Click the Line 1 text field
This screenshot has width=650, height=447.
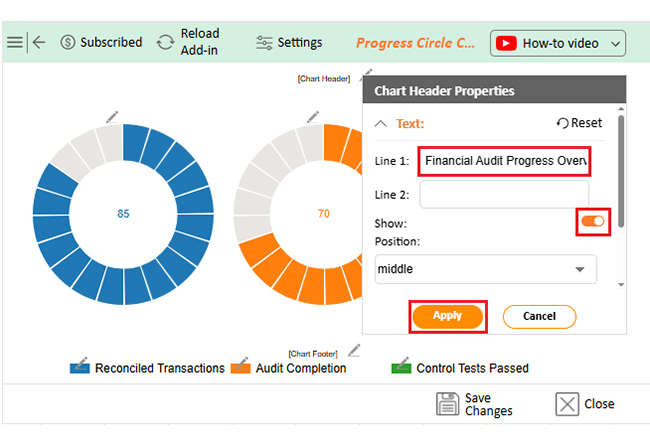tap(504, 160)
